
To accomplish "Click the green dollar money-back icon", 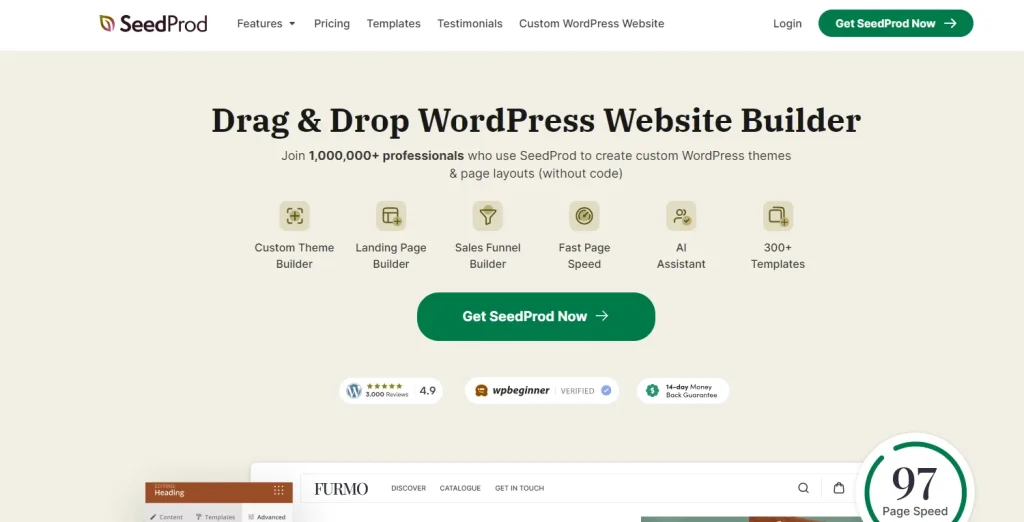I will 652,391.
